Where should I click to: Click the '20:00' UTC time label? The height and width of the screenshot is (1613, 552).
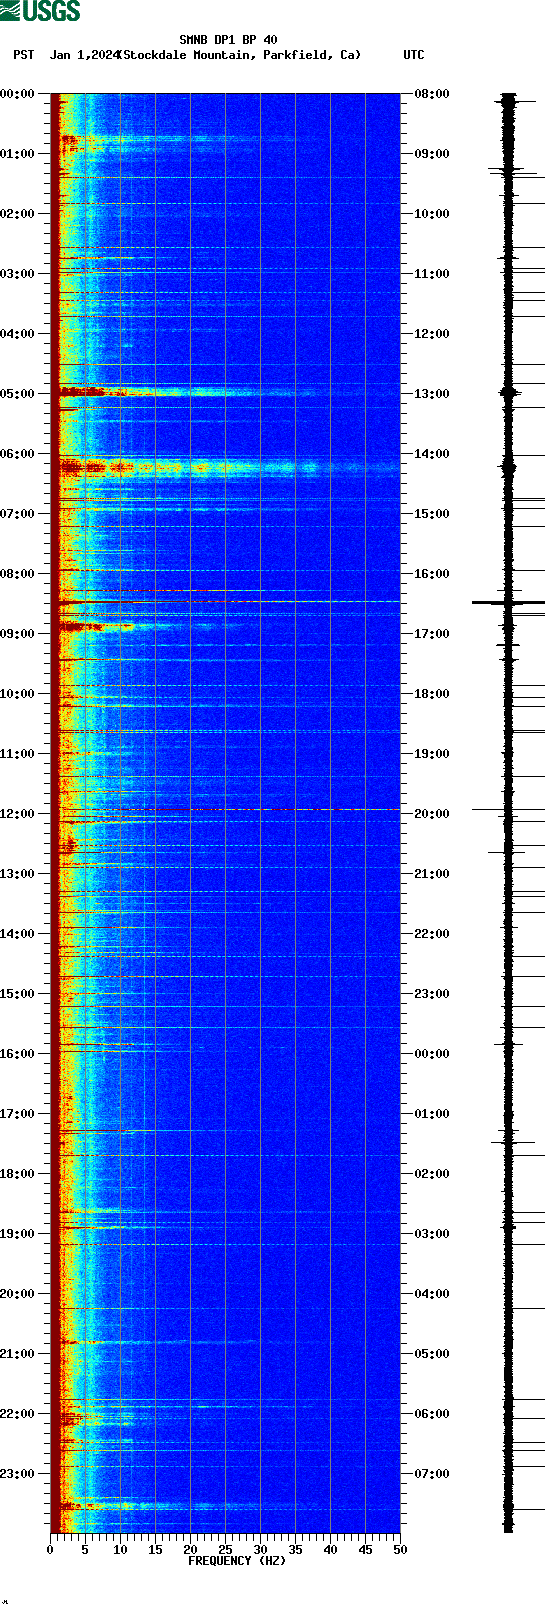tap(432, 814)
